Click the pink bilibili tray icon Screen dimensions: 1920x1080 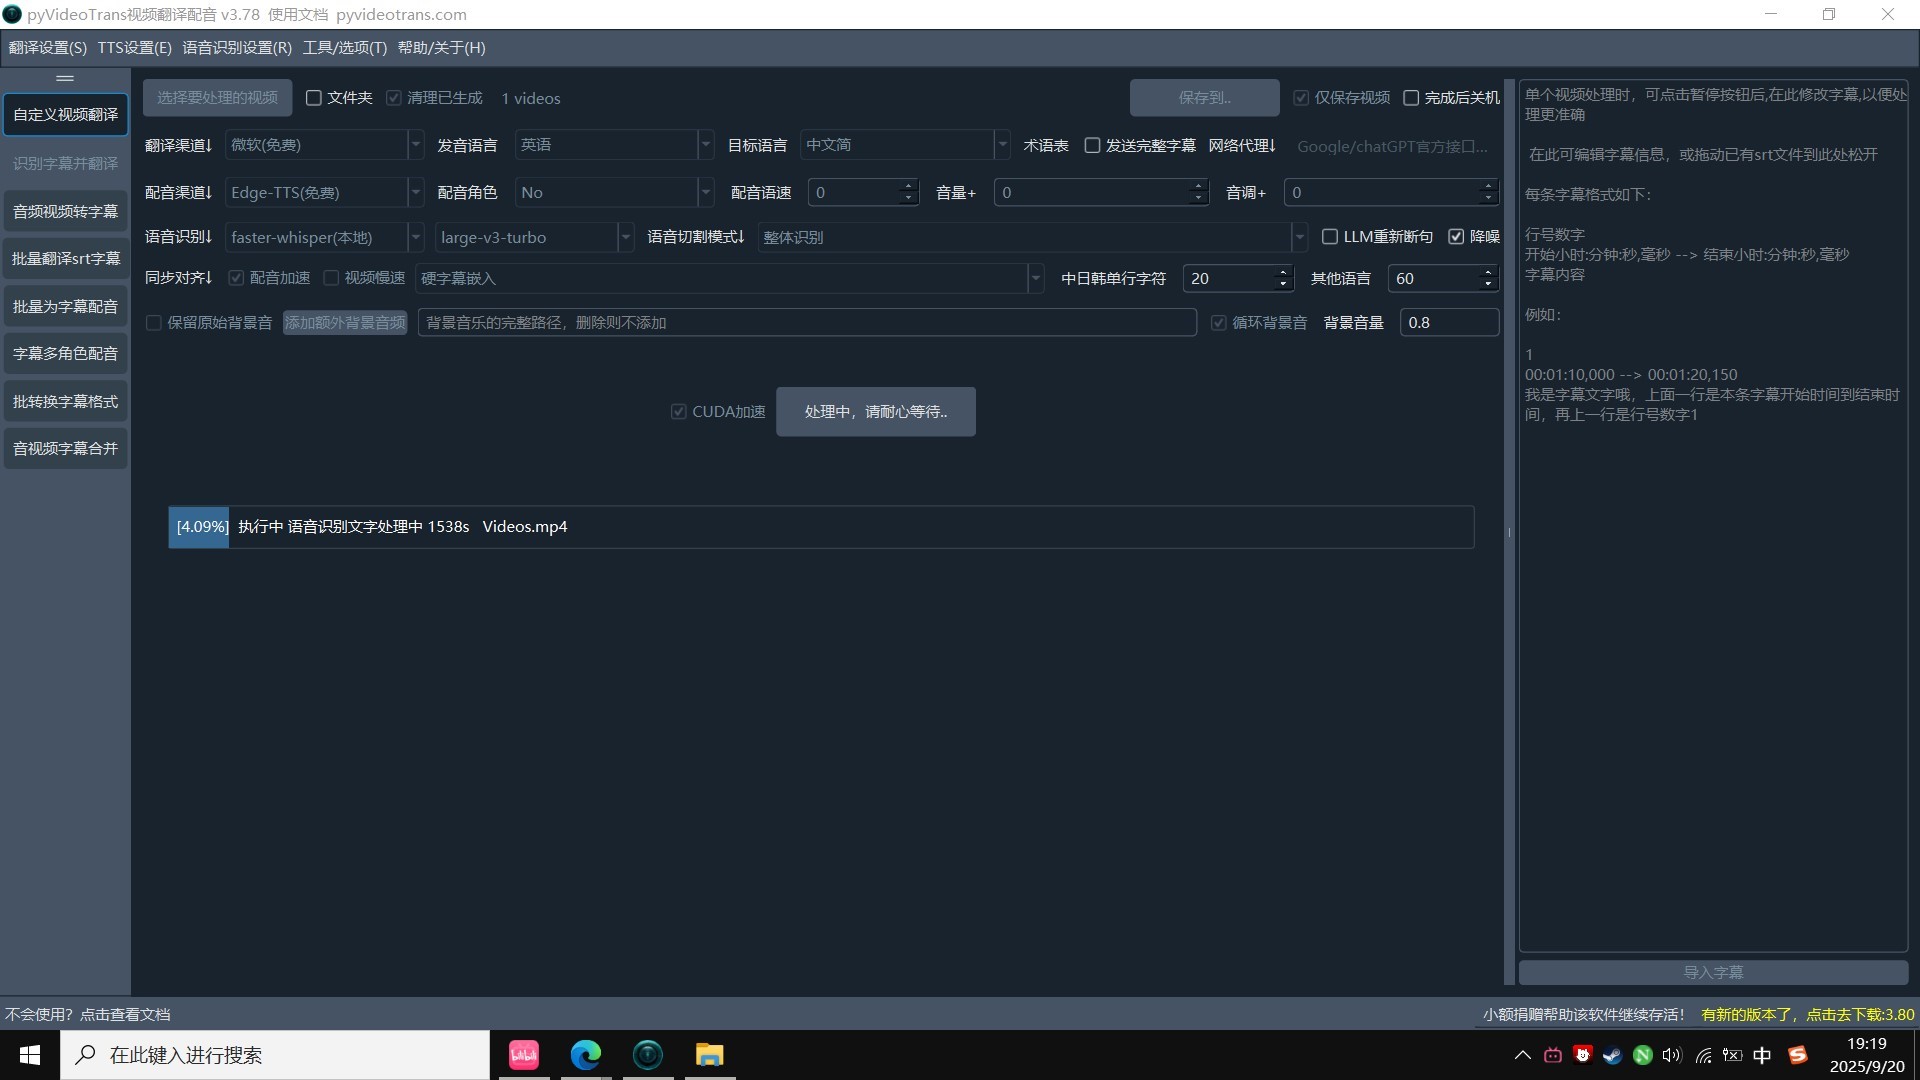coord(1553,1055)
